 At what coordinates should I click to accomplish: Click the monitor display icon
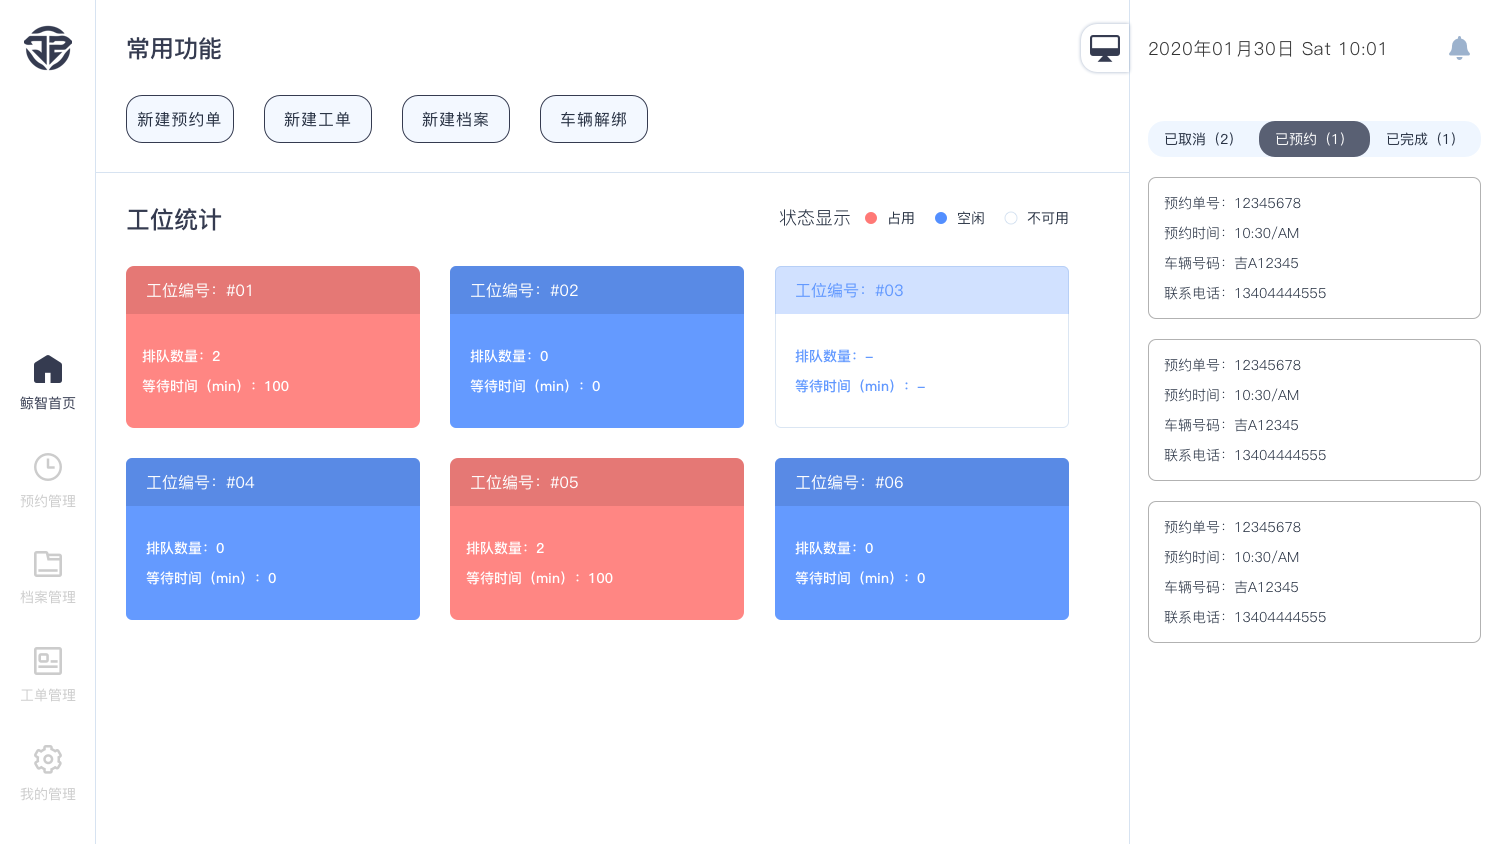pyautogui.click(x=1105, y=48)
